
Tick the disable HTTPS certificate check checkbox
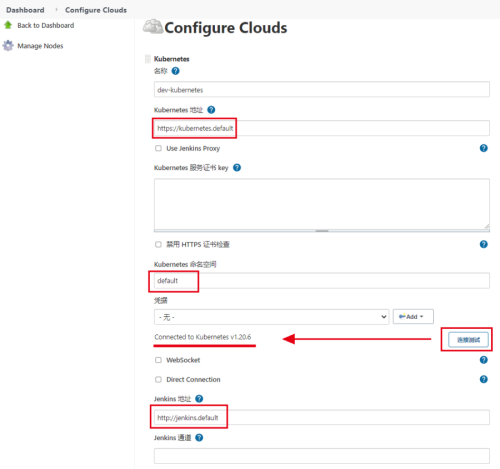point(158,244)
